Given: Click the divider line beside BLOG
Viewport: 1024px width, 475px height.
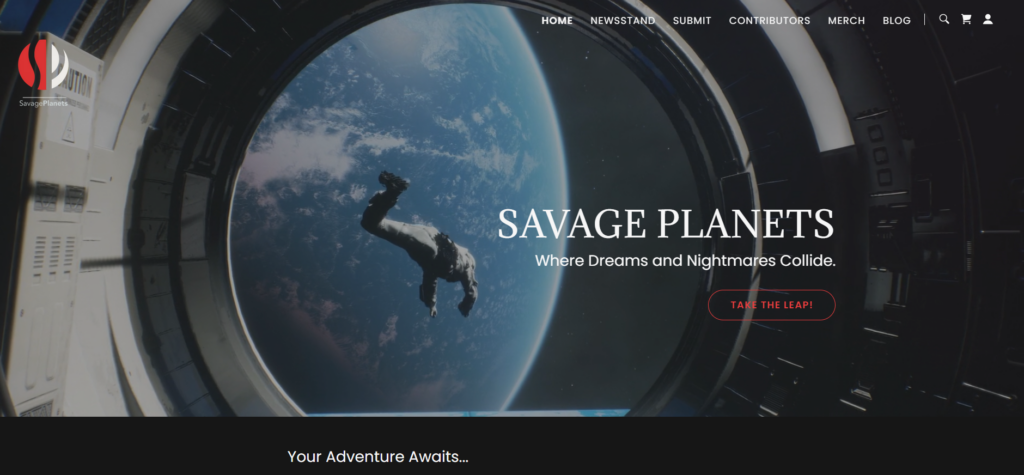Looking at the screenshot, I should click(x=925, y=20).
